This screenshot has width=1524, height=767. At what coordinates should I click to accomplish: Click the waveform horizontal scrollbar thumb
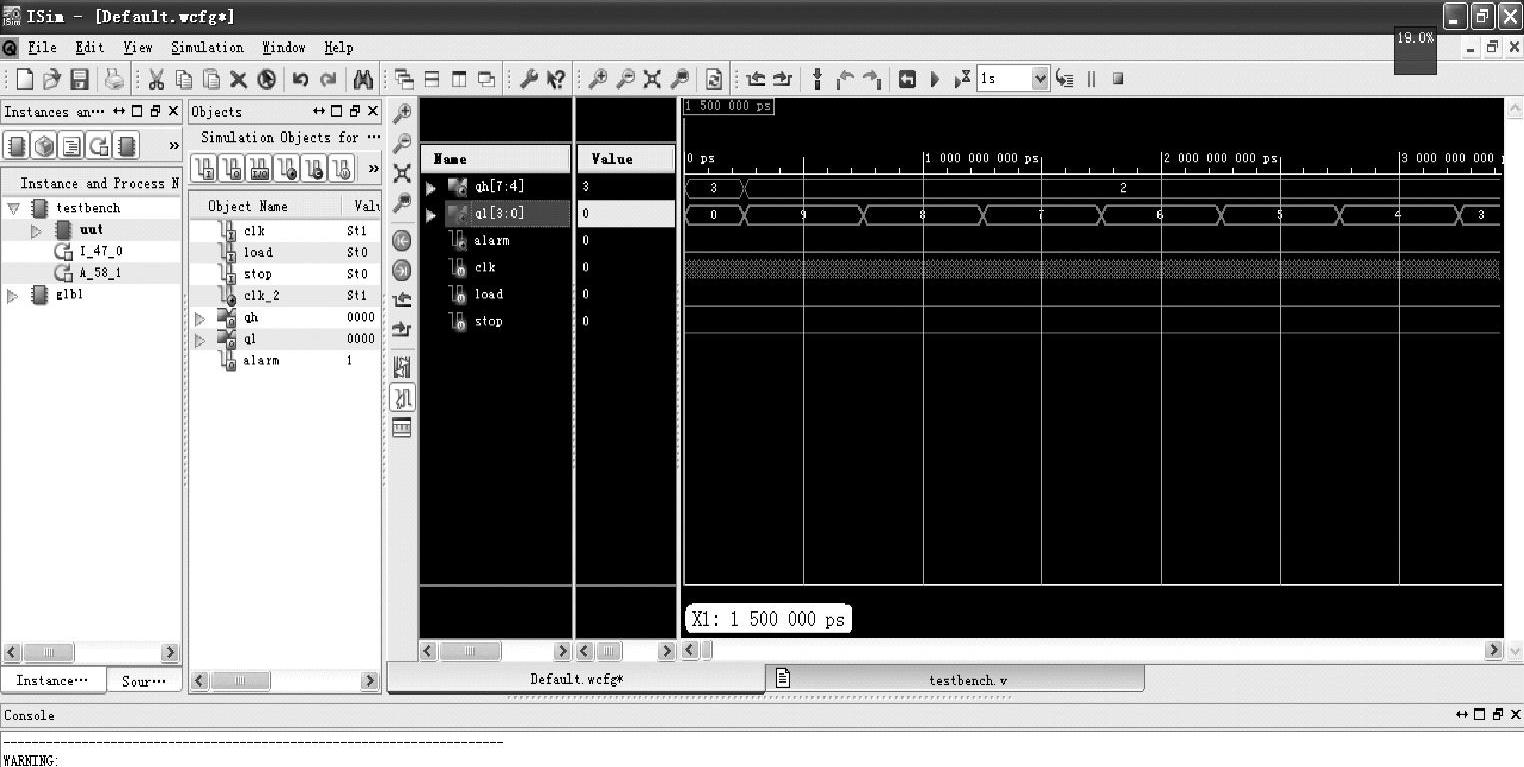(707, 650)
